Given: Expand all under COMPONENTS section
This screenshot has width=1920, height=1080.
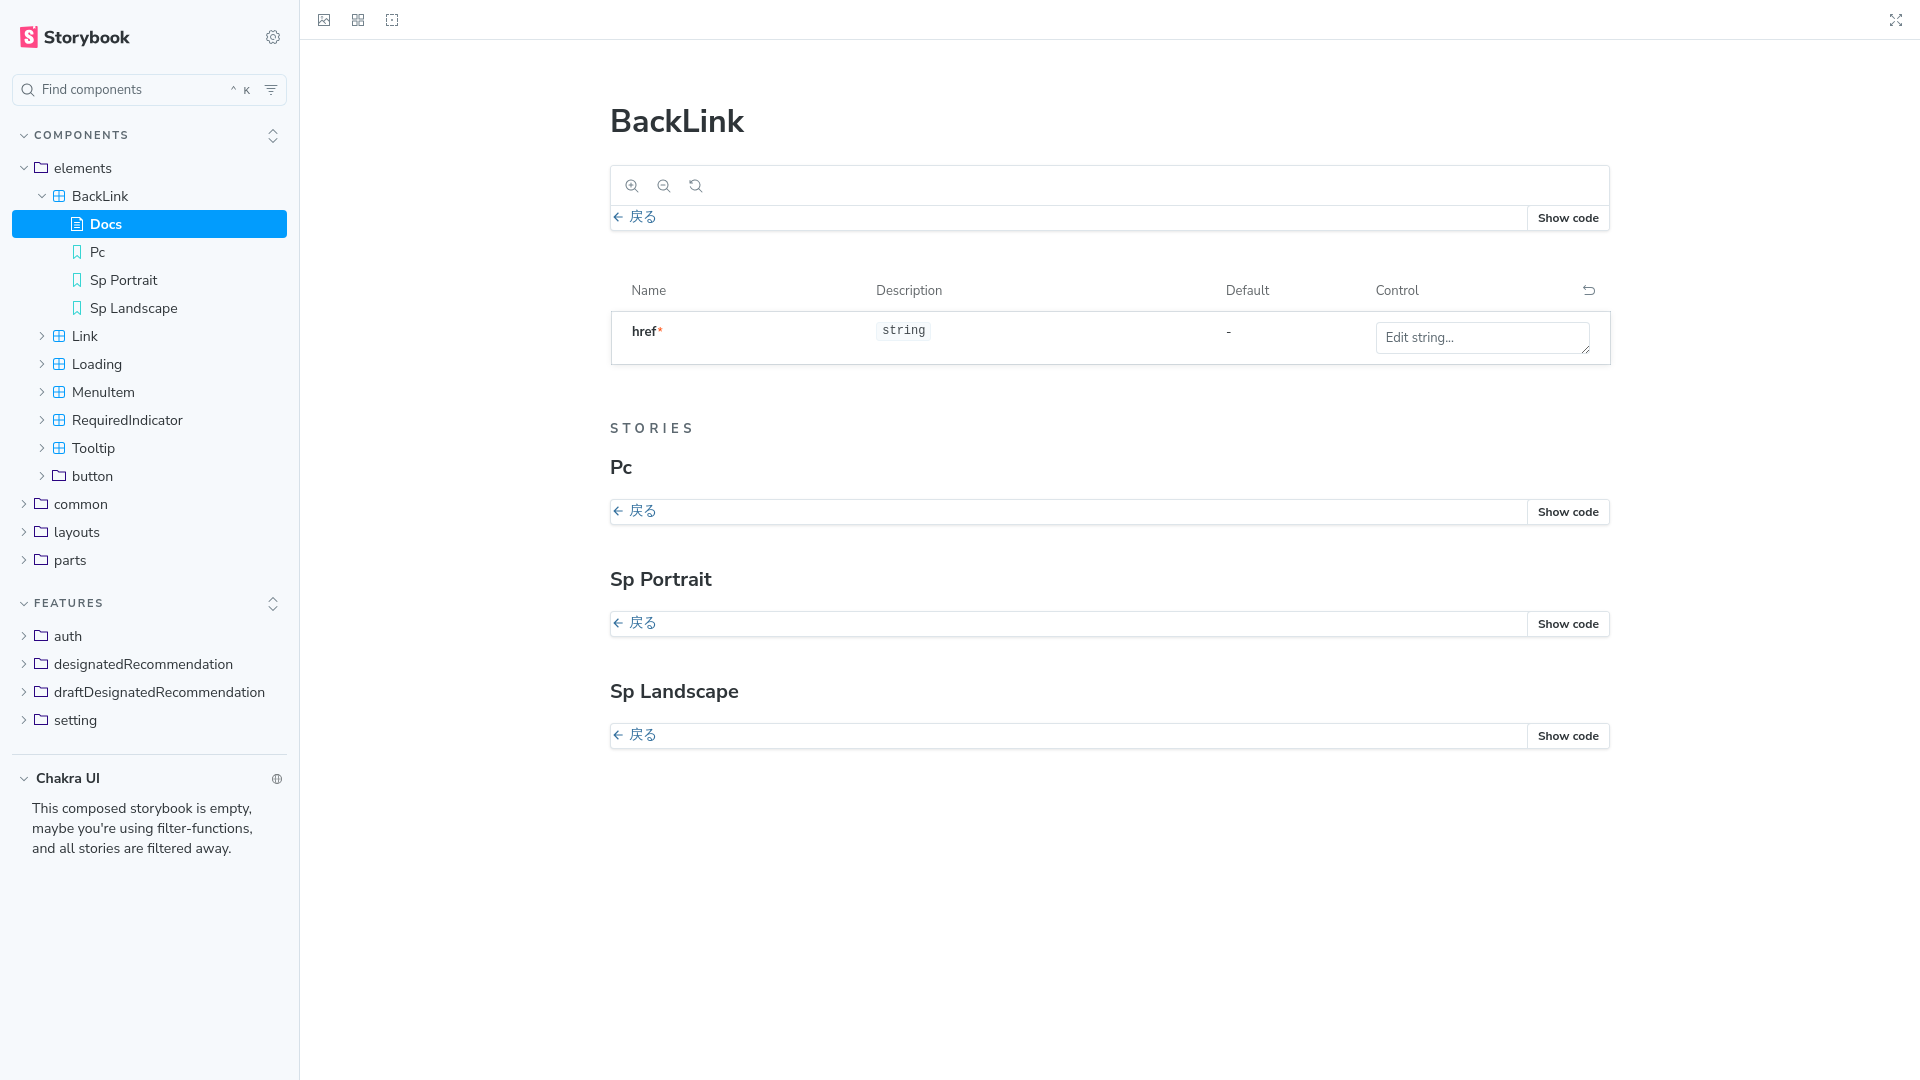Looking at the screenshot, I should 273,136.
